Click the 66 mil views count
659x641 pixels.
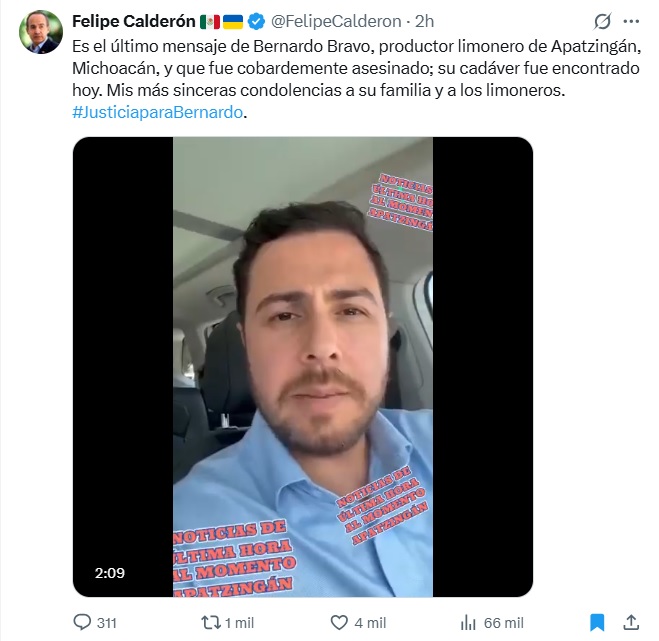tap(503, 623)
